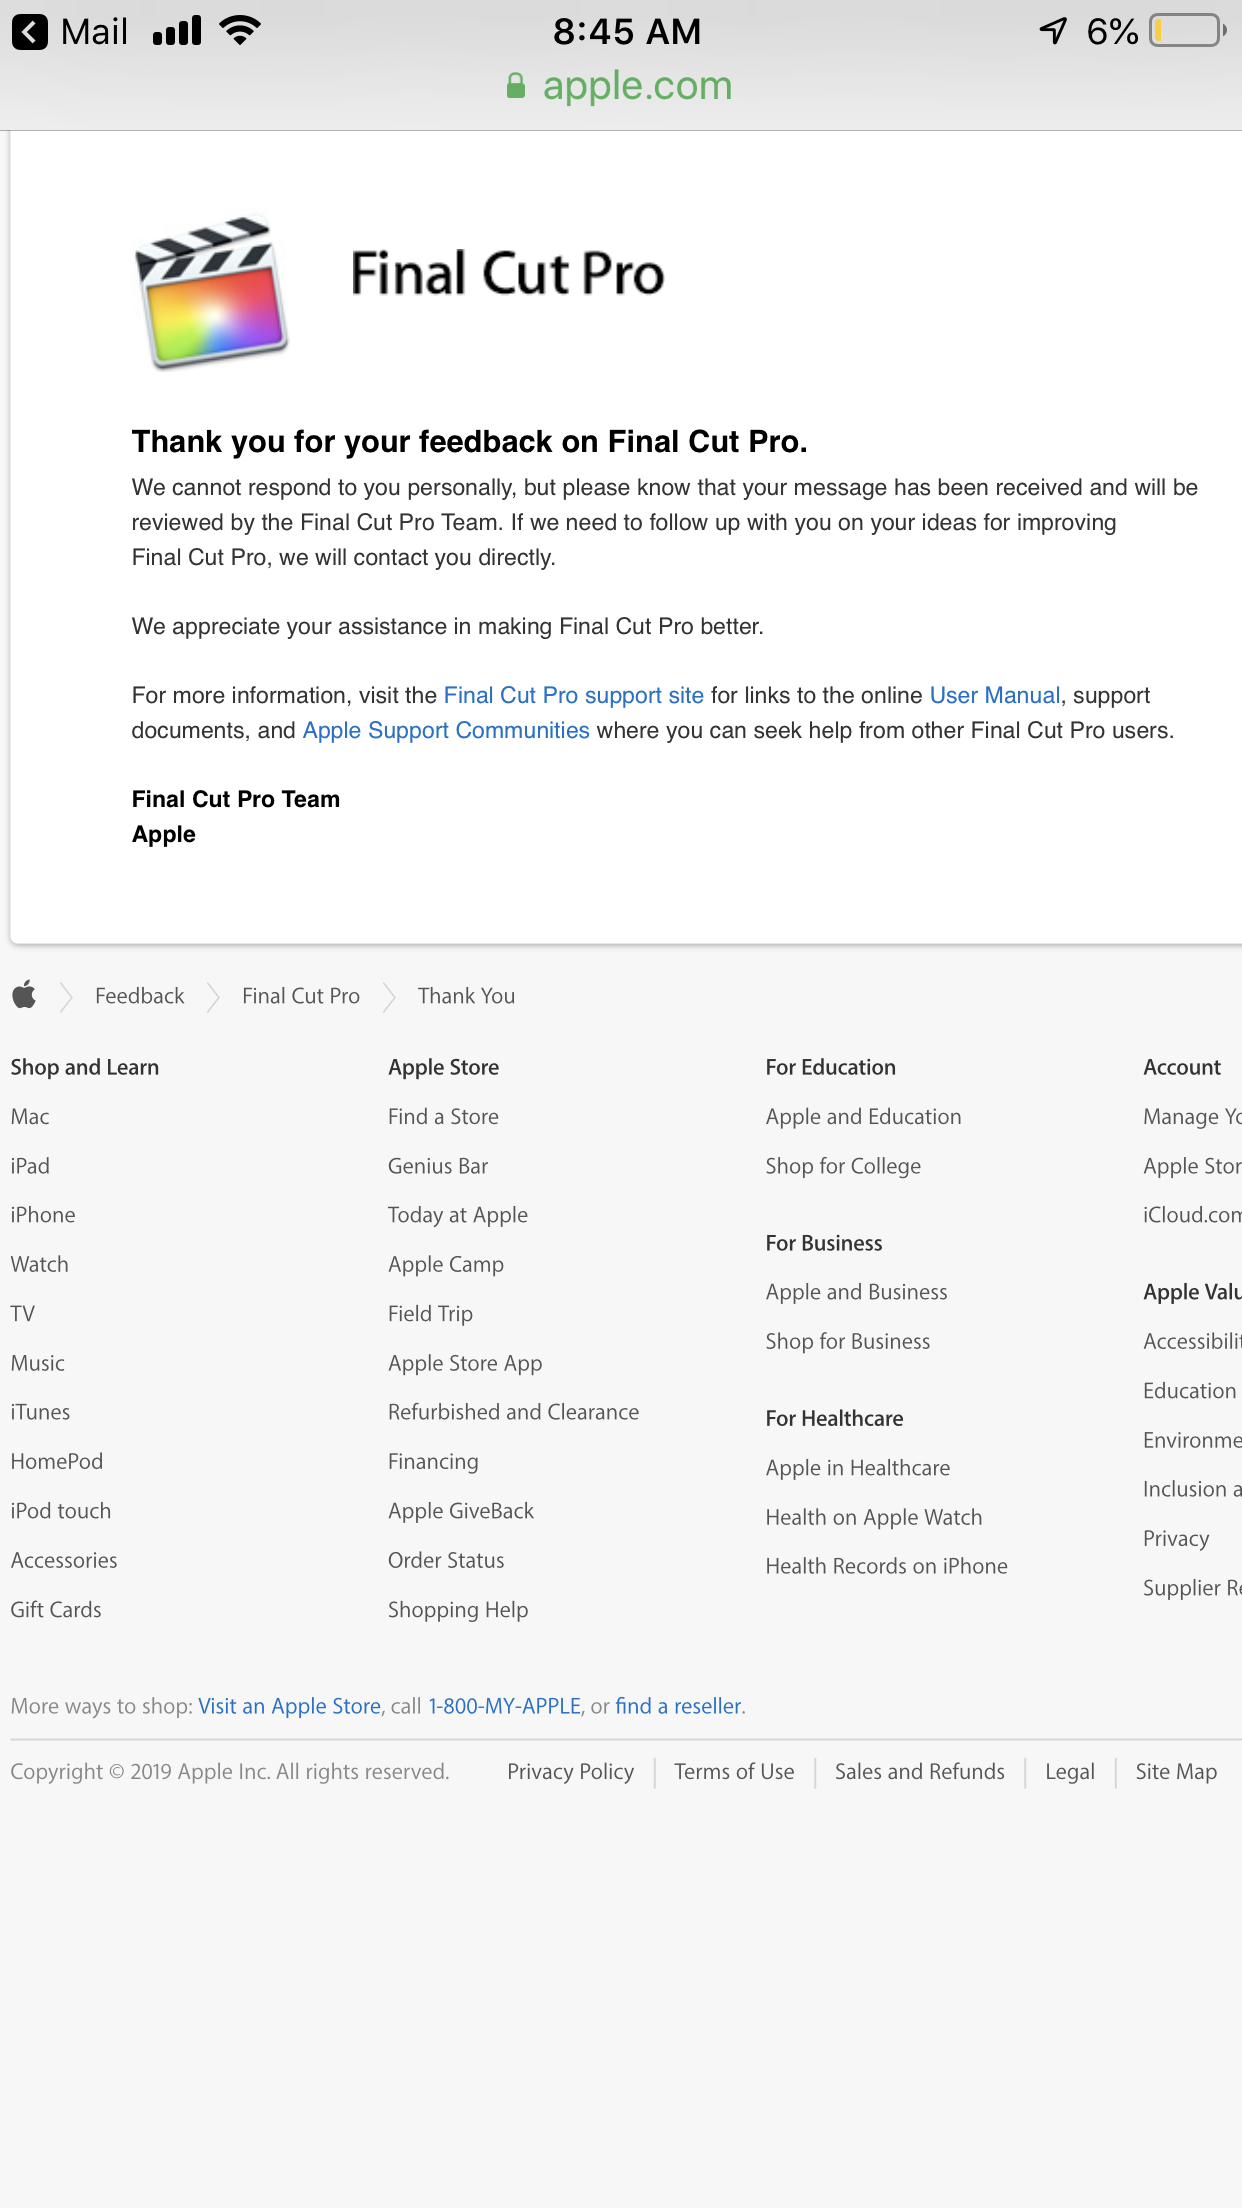
Task: Tap the Apple logo in breadcrumb
Action: [25, 995]
